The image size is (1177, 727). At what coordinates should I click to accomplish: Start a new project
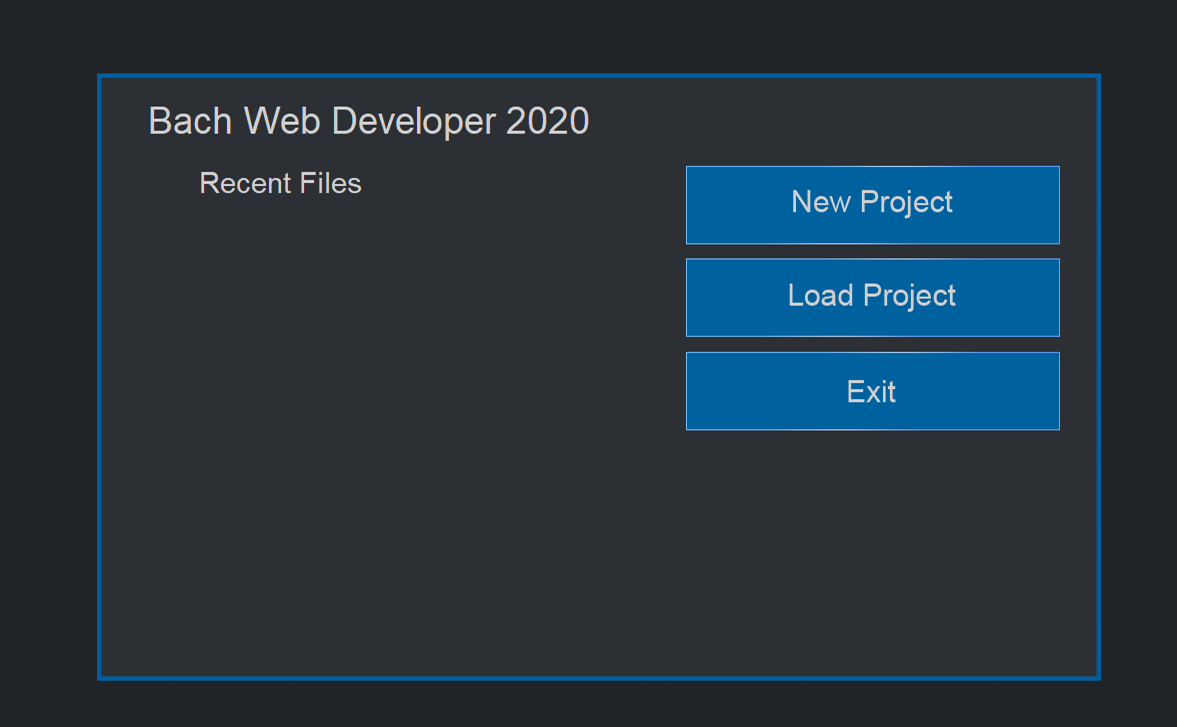[872, 205]
